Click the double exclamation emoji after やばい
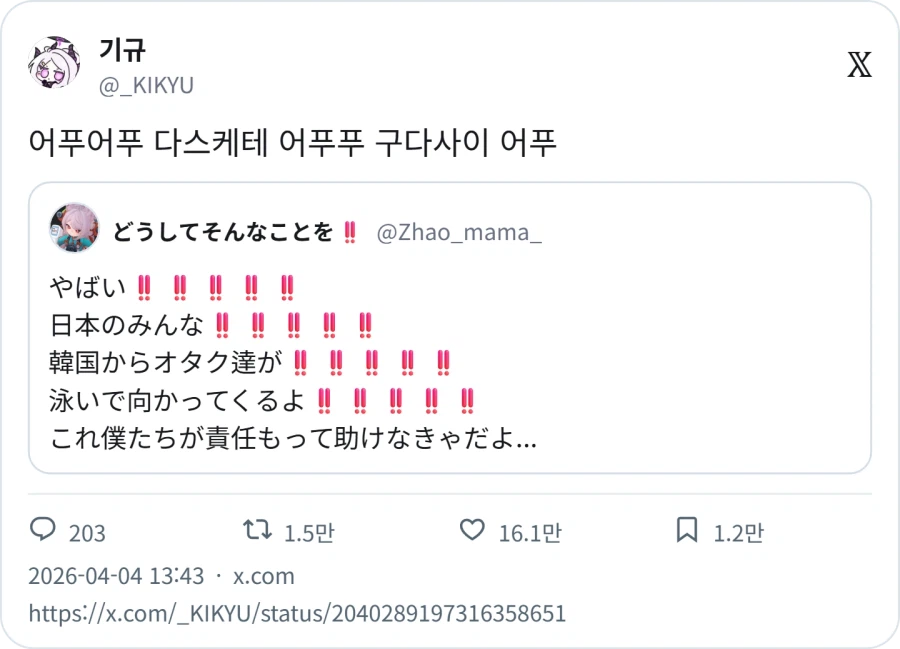The image size is (900, 649). 140,286
